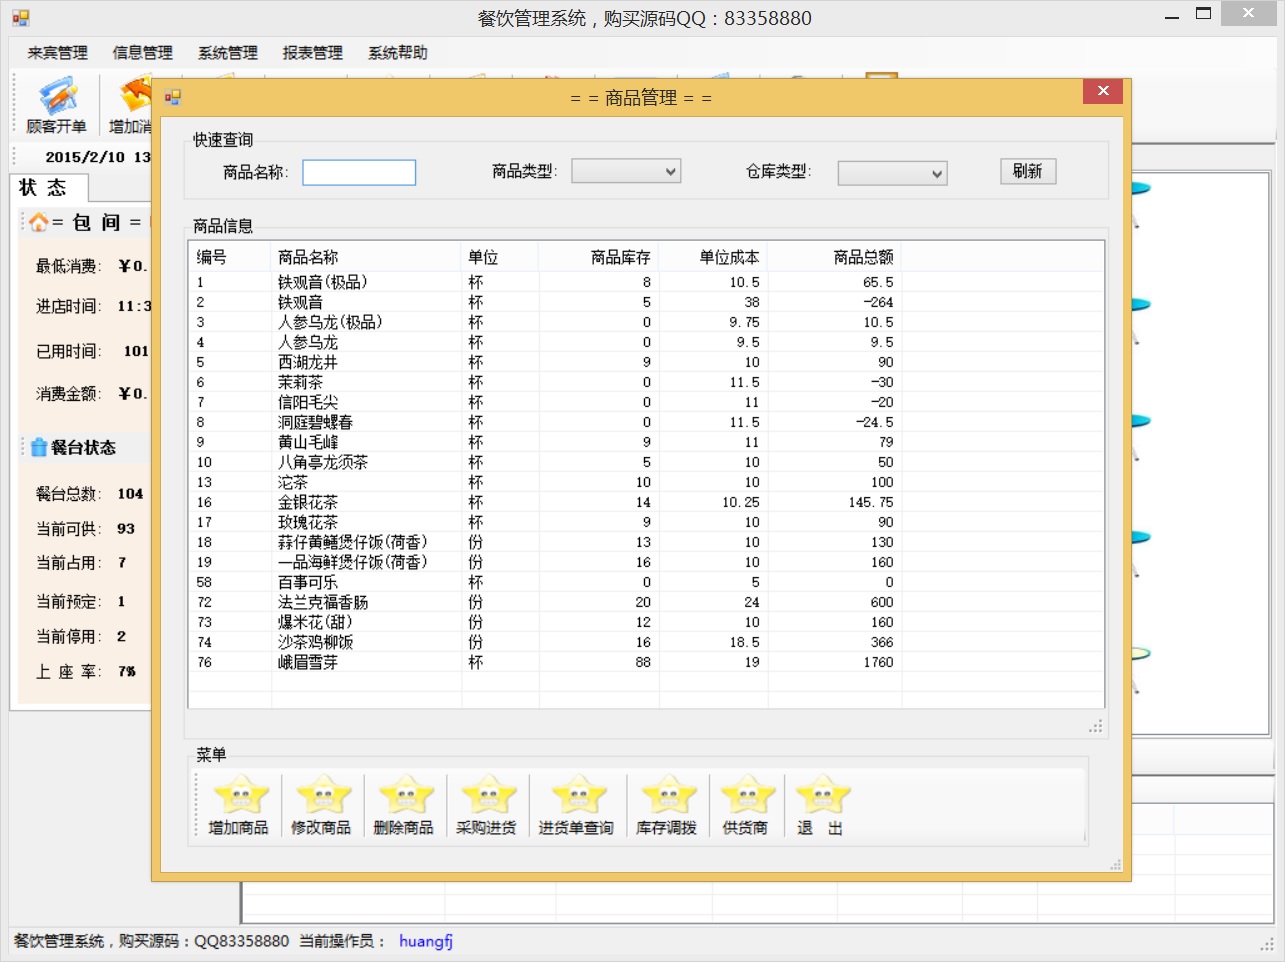
Task: Click the 增加商品 star icon
Action: coord(239,798)
